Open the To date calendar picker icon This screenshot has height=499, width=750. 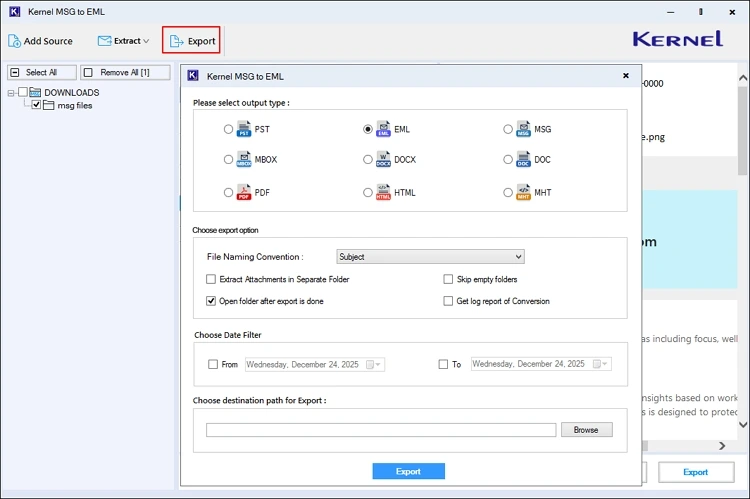[x=600, y=364]
